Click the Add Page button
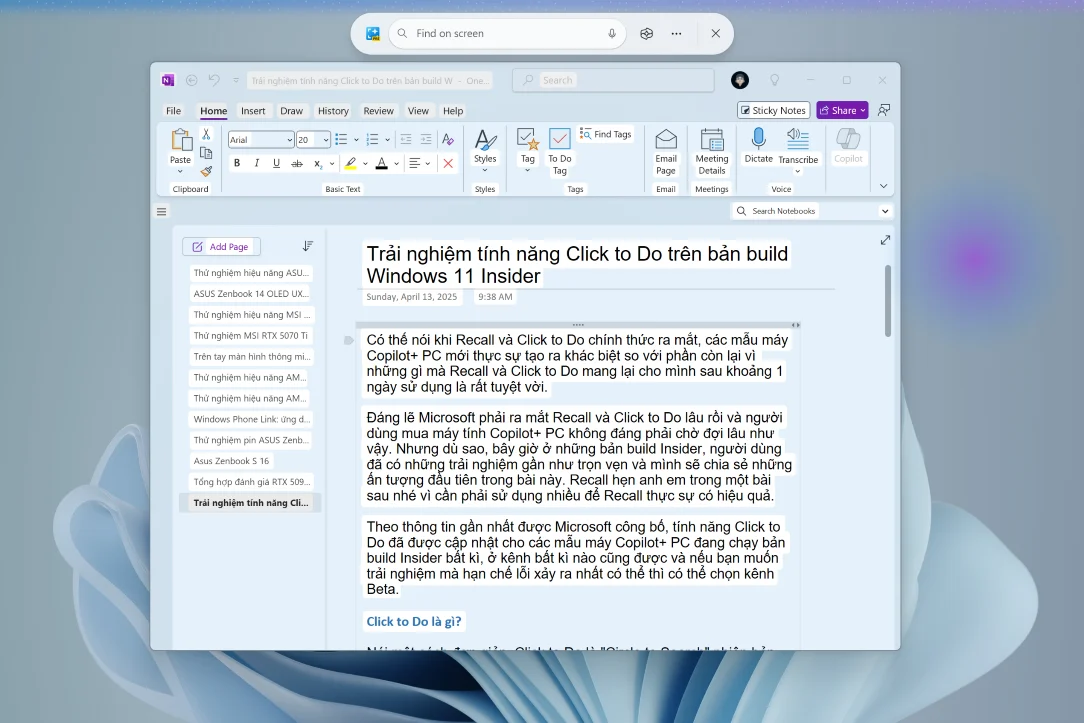 [x=221, y=246]
